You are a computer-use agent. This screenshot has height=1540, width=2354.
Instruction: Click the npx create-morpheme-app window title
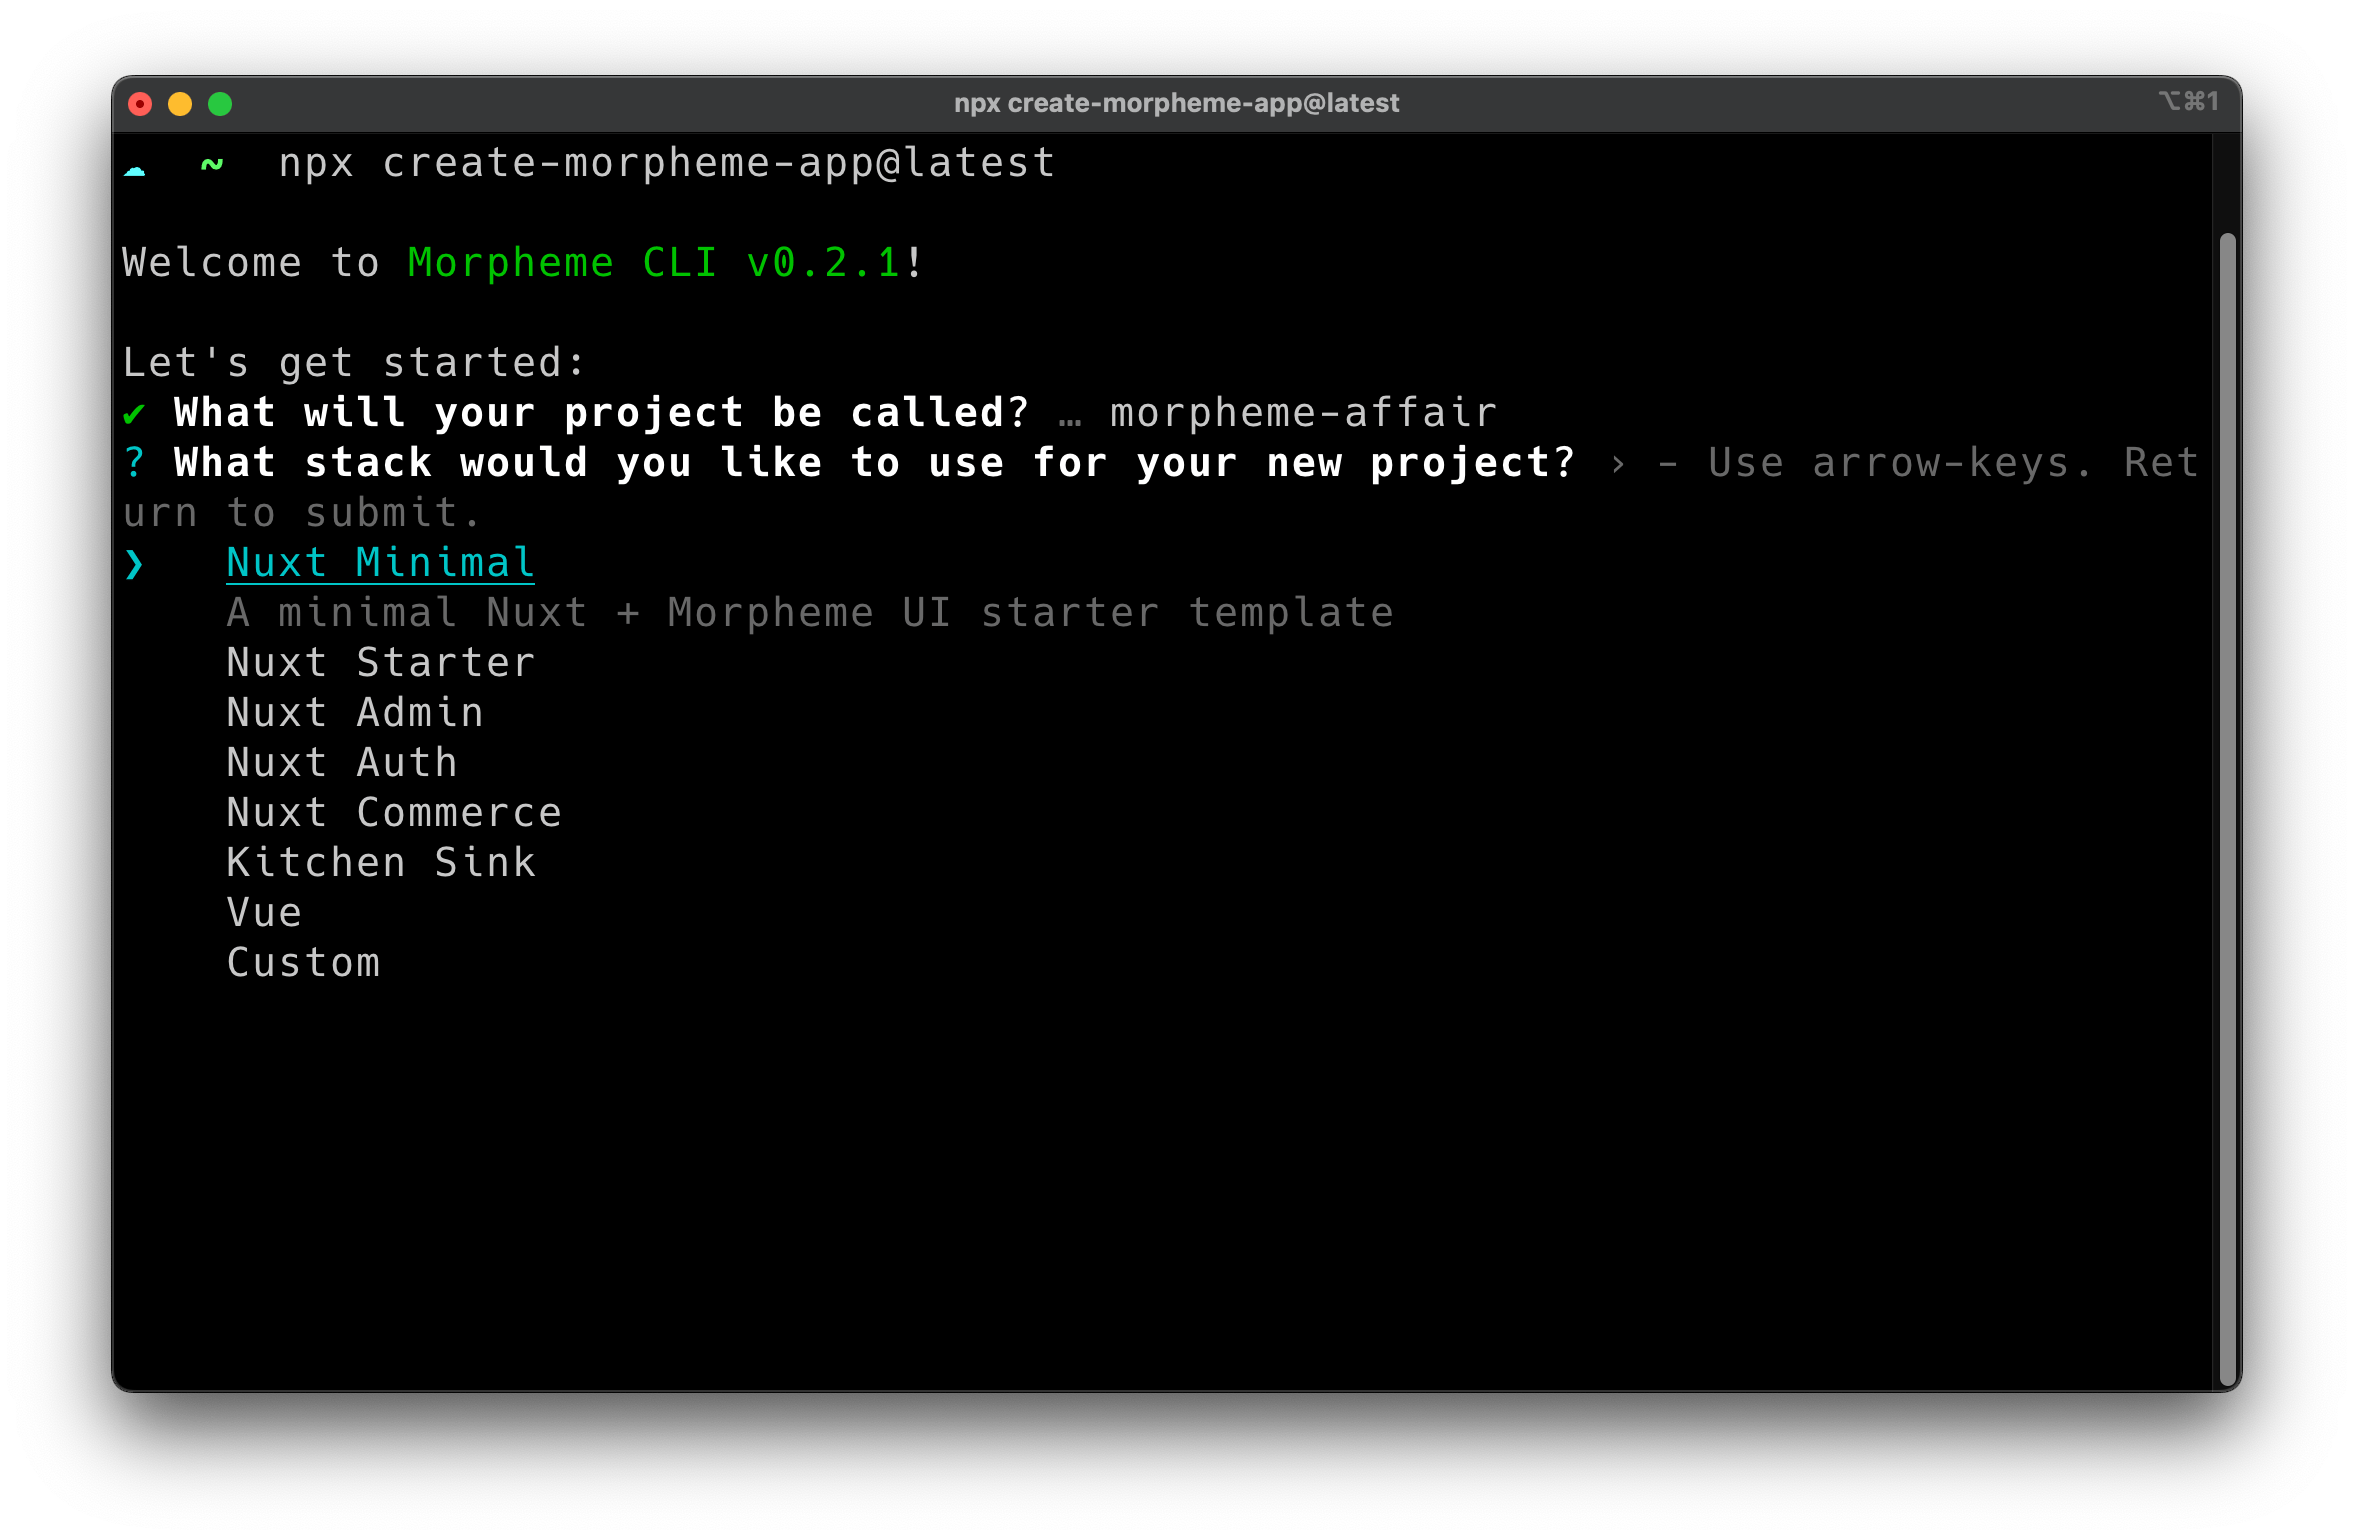pos(1176,103)
